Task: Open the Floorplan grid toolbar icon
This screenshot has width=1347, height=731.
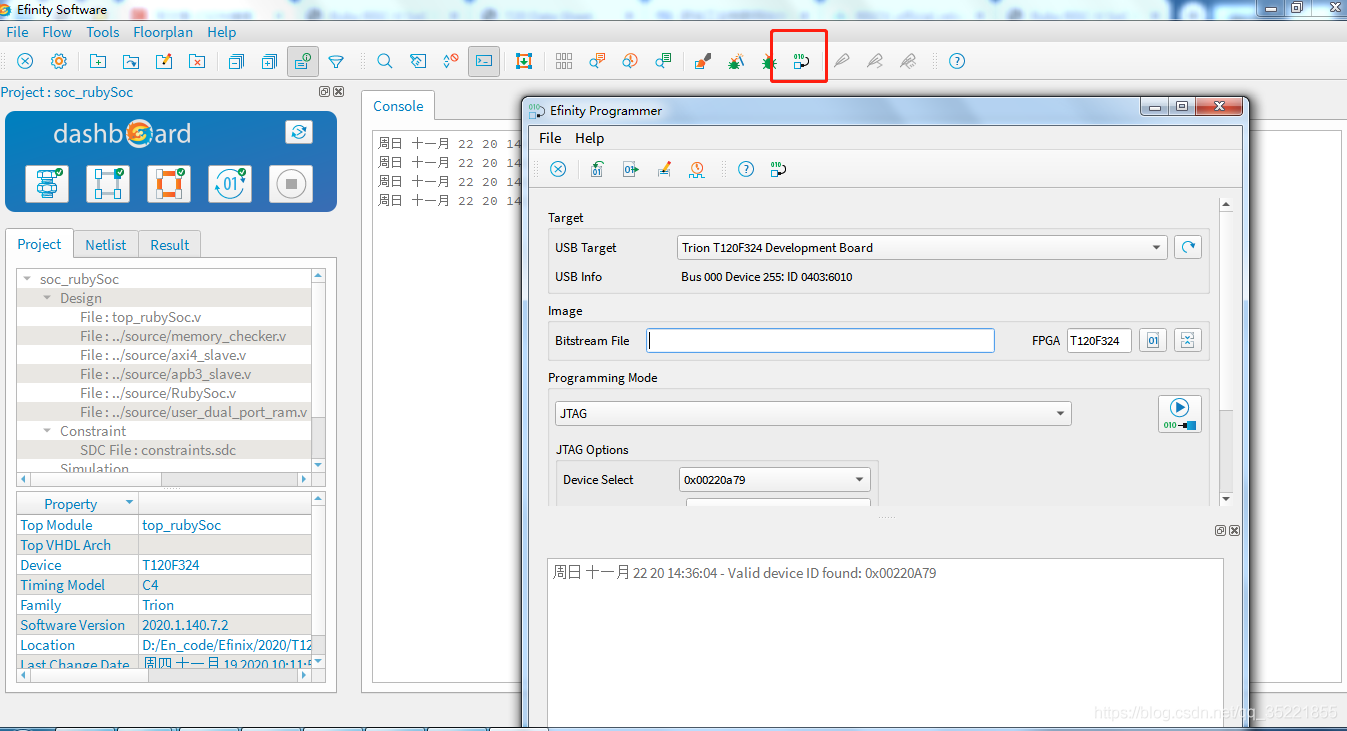Action: tap(564, 61)
